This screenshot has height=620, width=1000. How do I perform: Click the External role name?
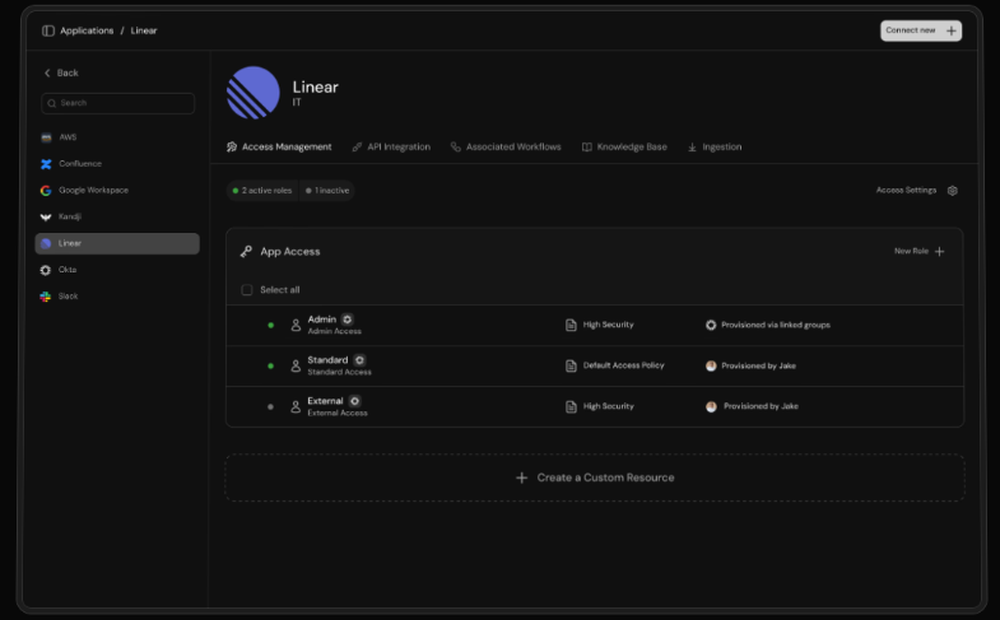tap(325, 401)
